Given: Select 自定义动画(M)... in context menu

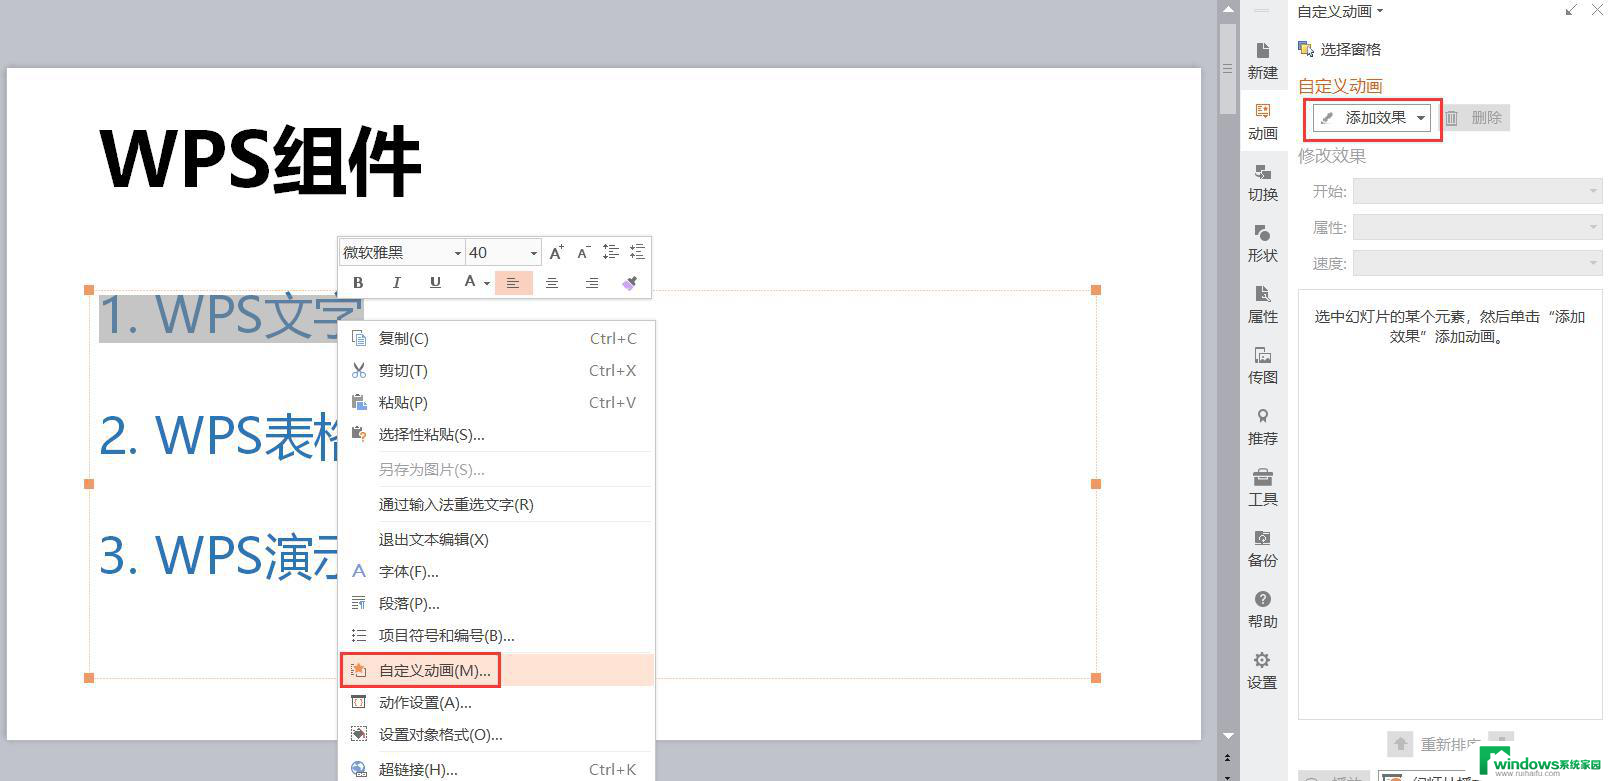Looking at the screenshot, I should point(497,670).
